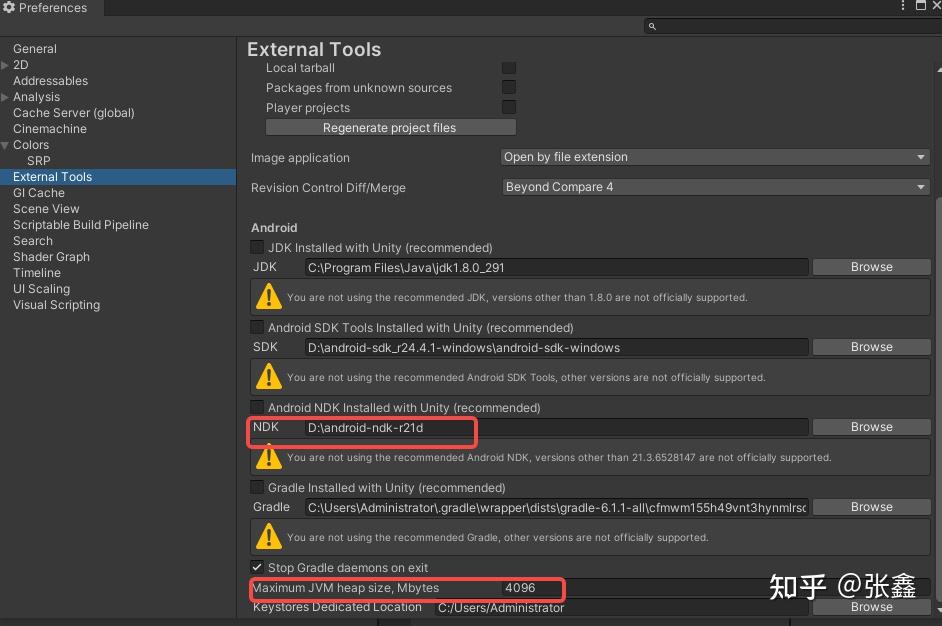942x626 pixels.
Task: Open the Shader Graph preferences
Action: point(51,257)
